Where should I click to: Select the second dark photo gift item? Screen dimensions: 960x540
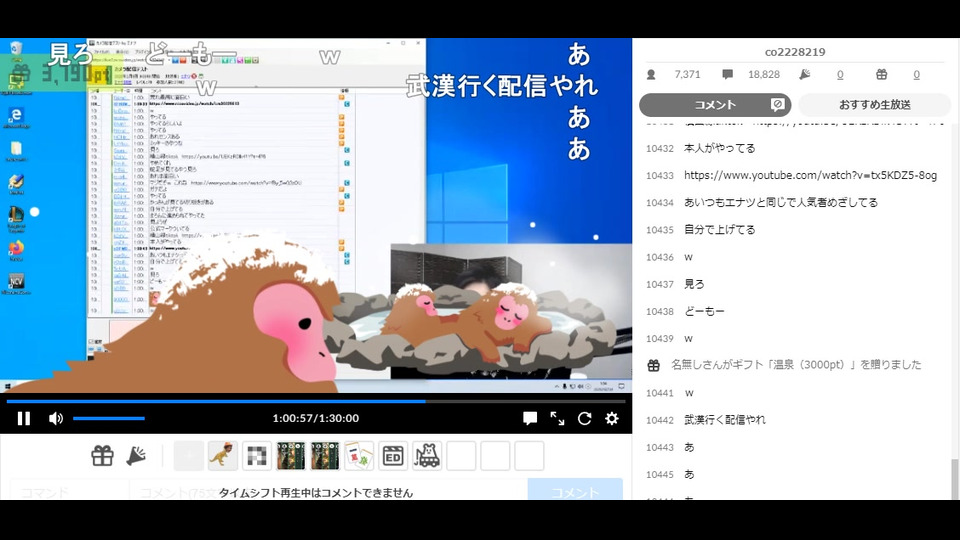(x=325, y=456)
